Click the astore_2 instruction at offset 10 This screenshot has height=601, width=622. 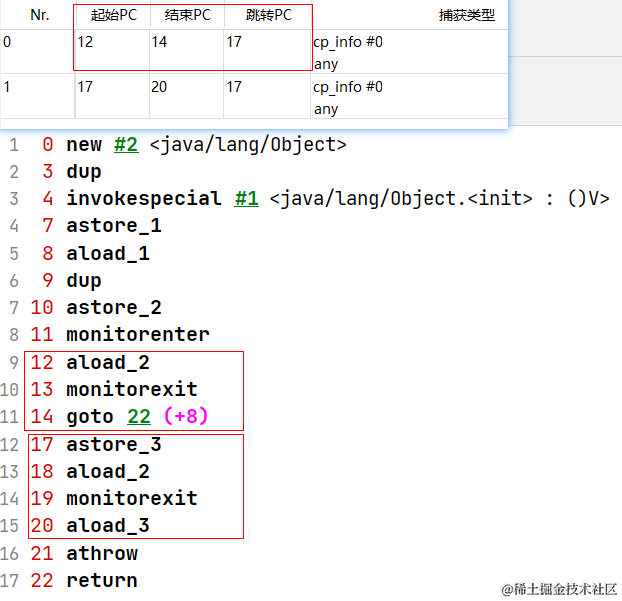114,307
